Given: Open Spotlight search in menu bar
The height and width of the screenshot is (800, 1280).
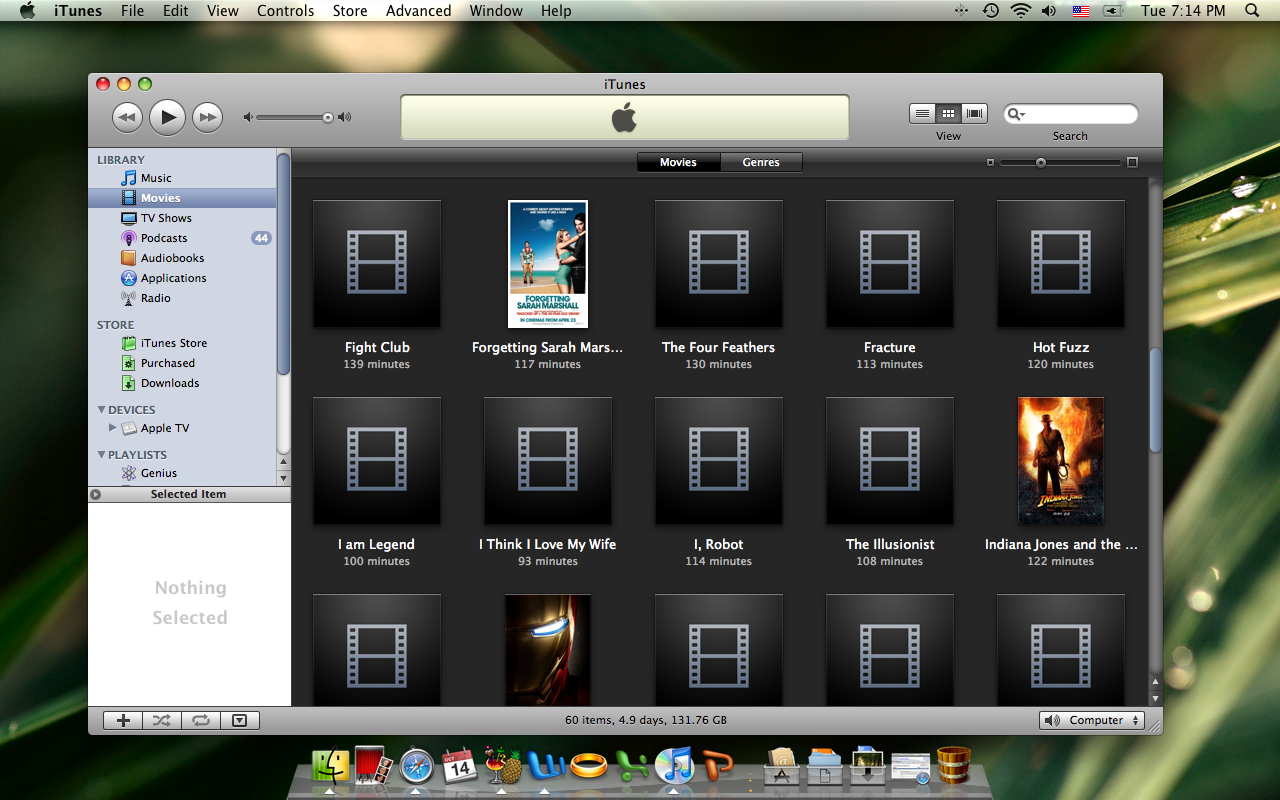Looking at the screenshot, I should [1252, 11].
